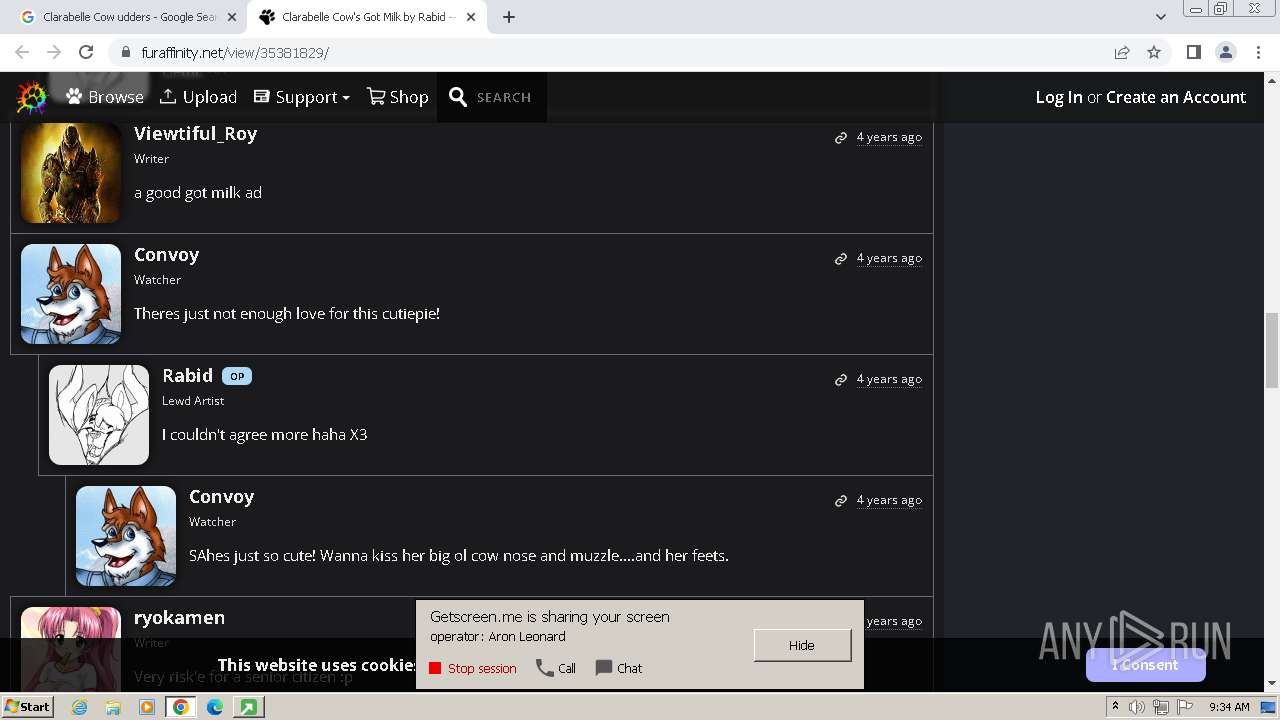Click the view site information lock icon
Viewport: 1280px width, 720px height.
[x=125, y=52]
